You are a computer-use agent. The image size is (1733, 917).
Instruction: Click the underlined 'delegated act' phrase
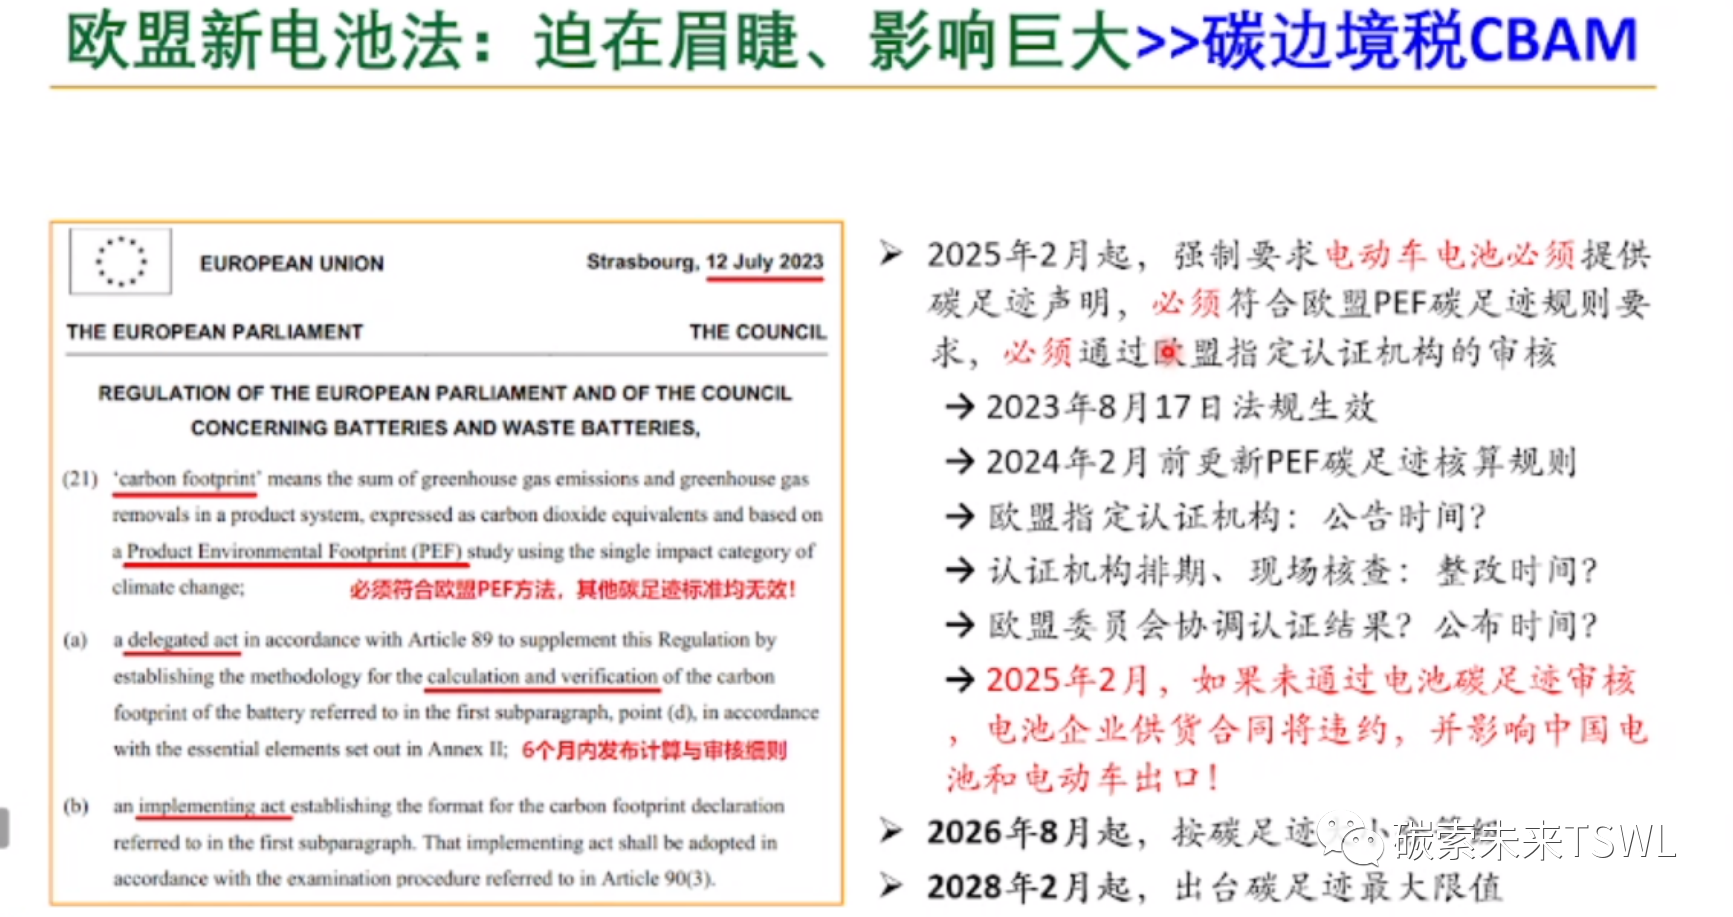point(182,640)
